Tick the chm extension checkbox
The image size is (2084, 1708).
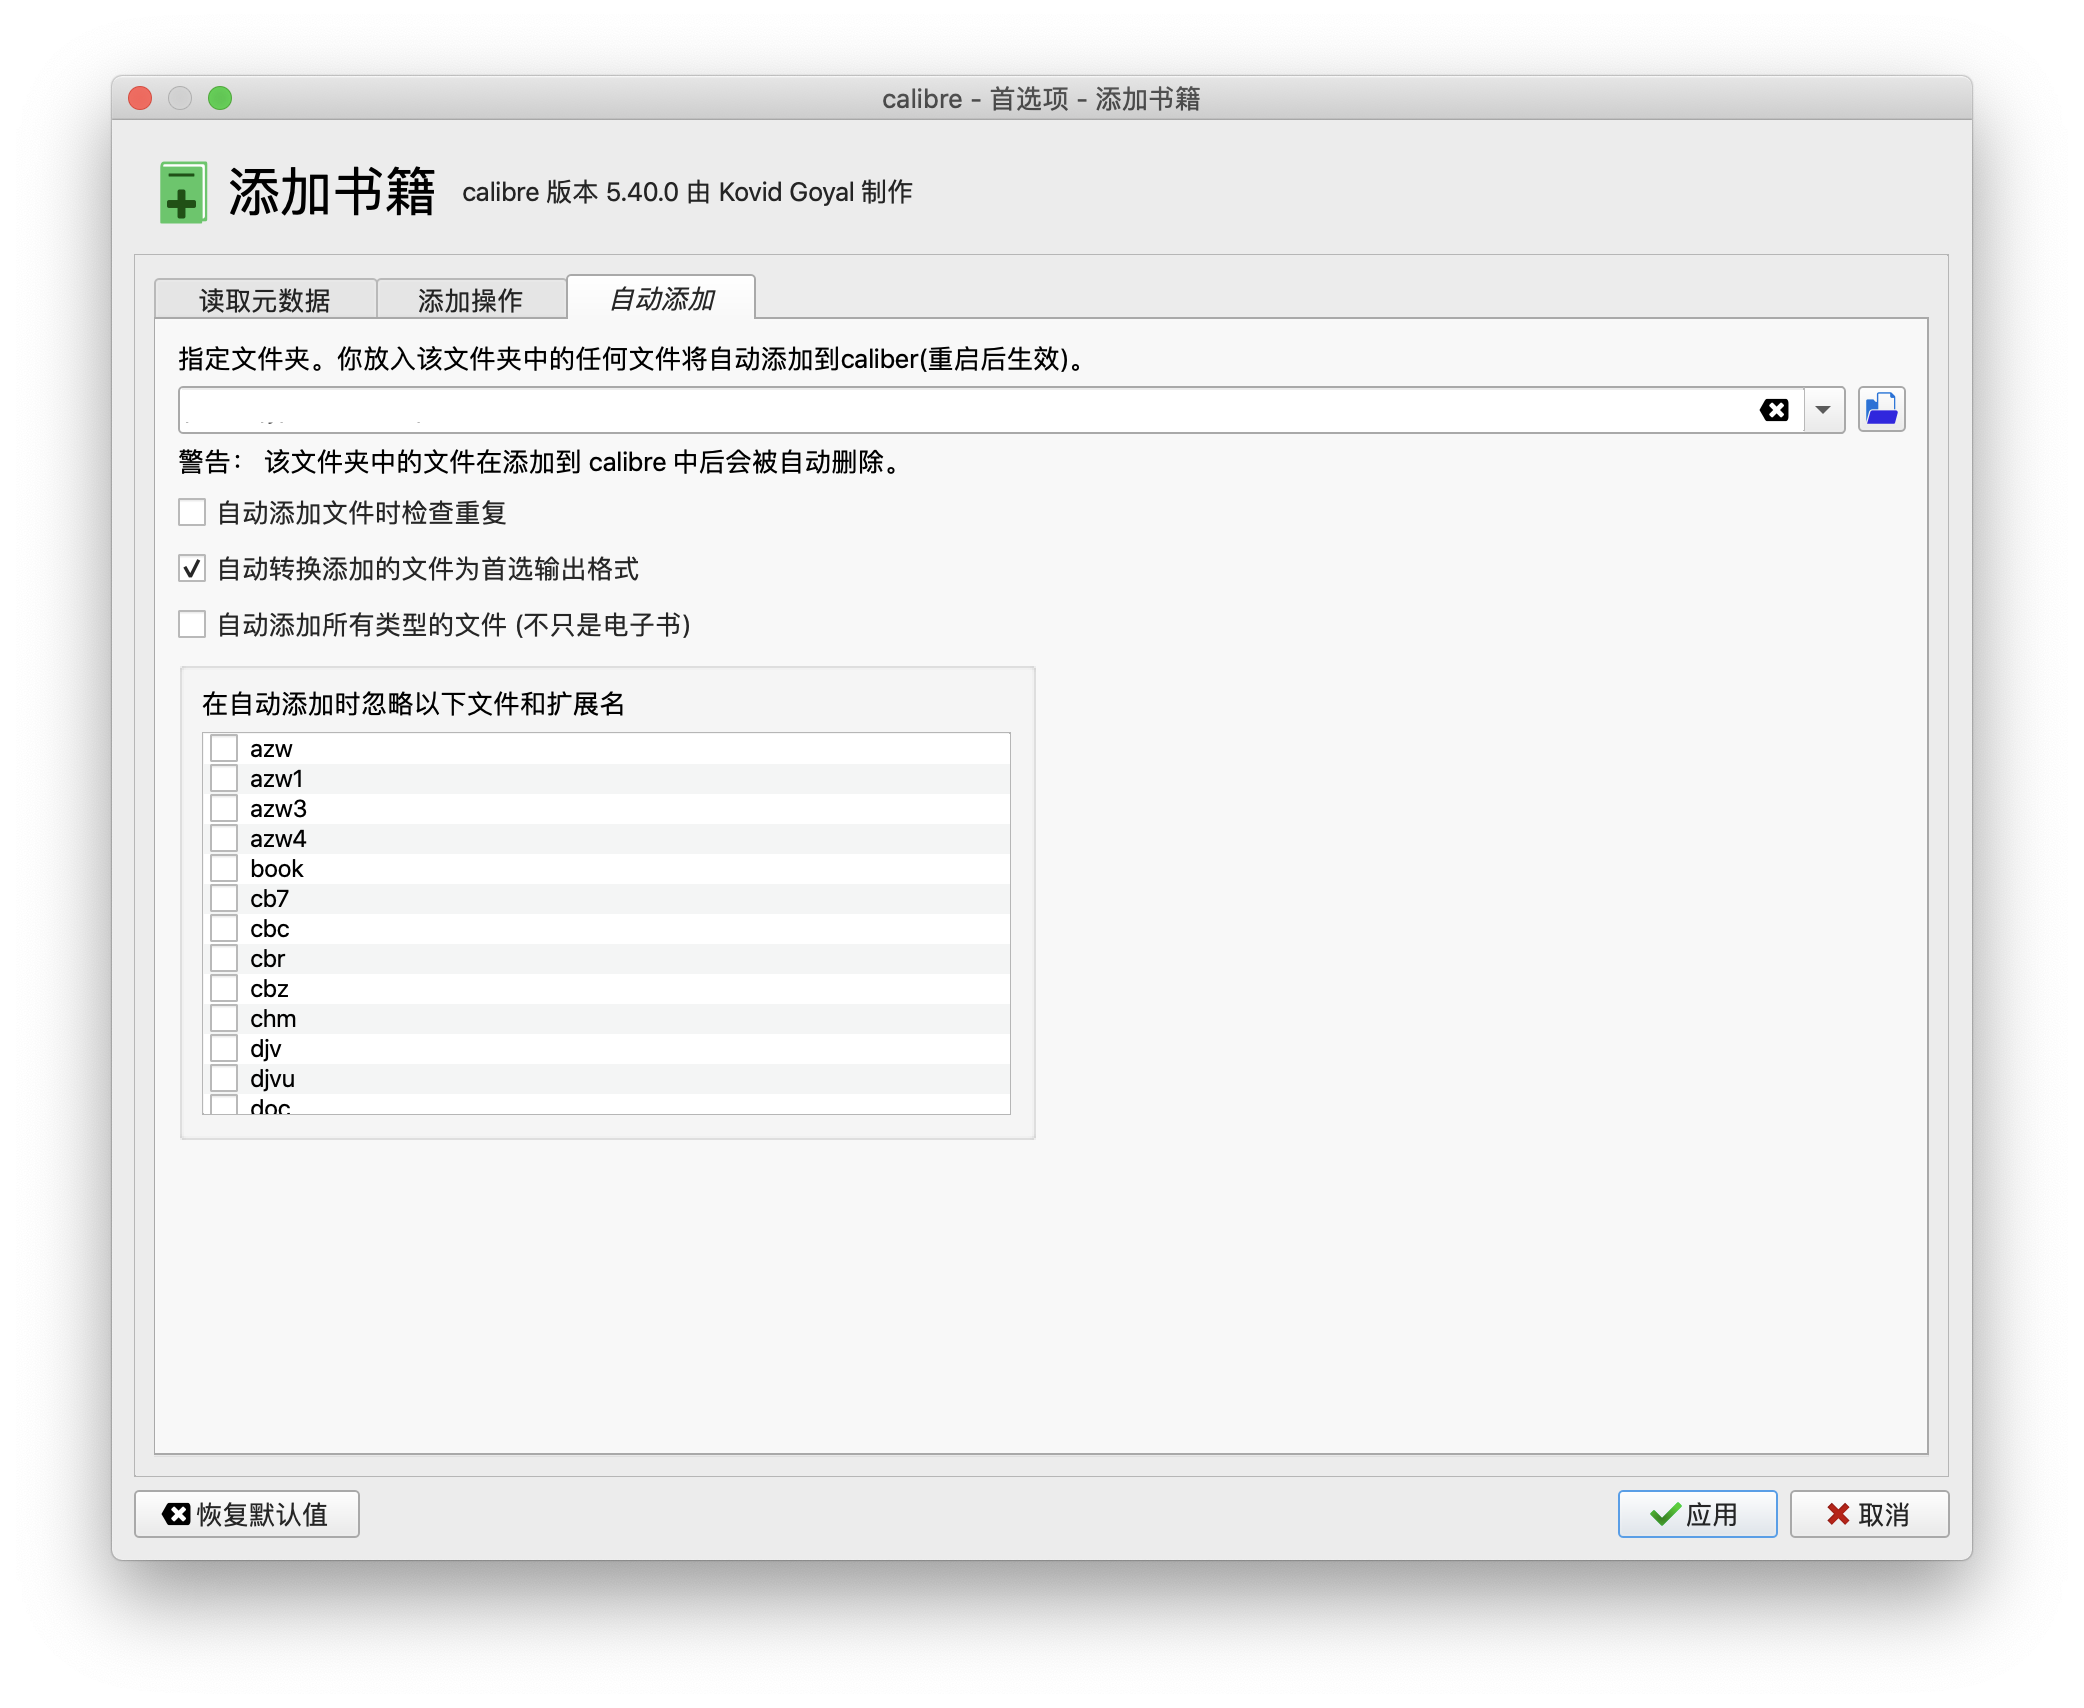point(224,1019)
